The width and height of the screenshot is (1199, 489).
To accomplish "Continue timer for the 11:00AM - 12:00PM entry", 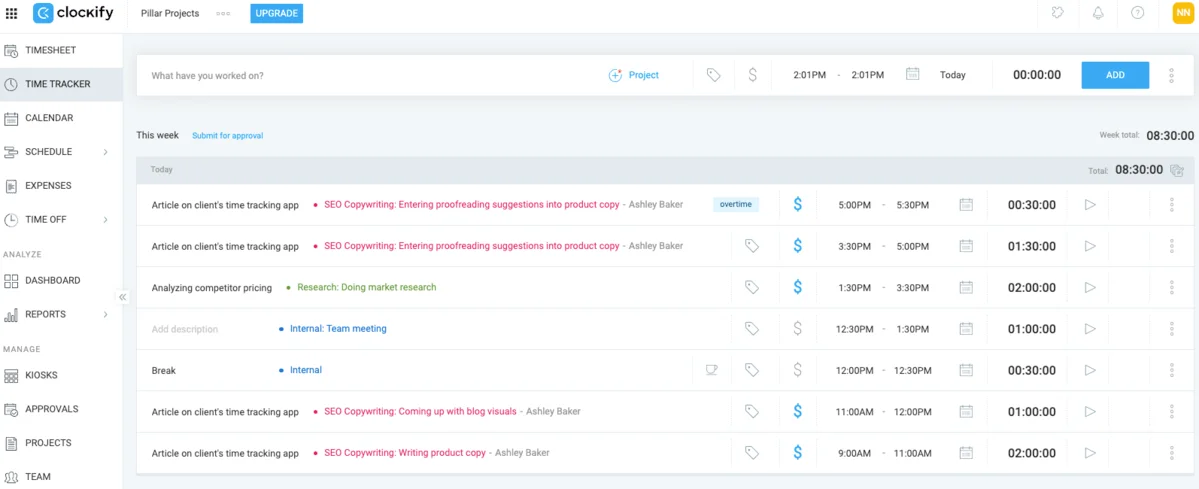I will 1090,411.
